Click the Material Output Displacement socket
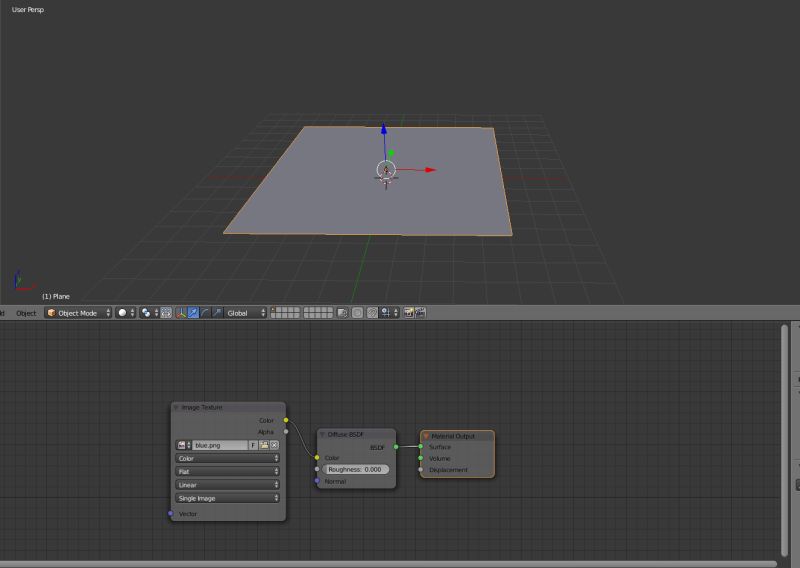The height and width of the screenshot is (568, 800). [x=420, y=470]
